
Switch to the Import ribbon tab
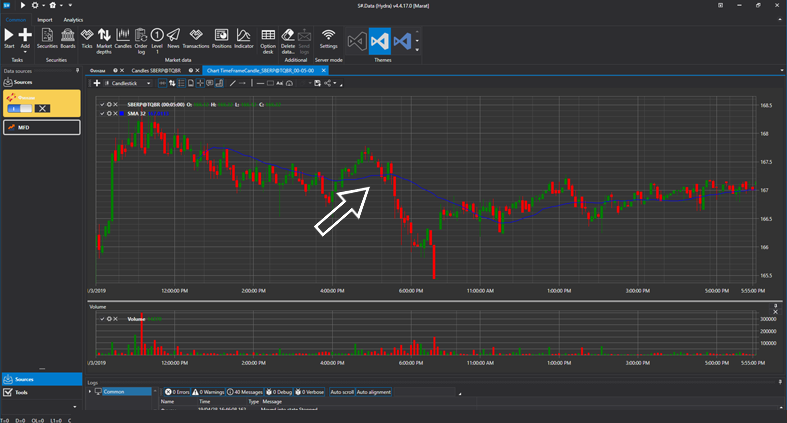click(x=45, y=19)
